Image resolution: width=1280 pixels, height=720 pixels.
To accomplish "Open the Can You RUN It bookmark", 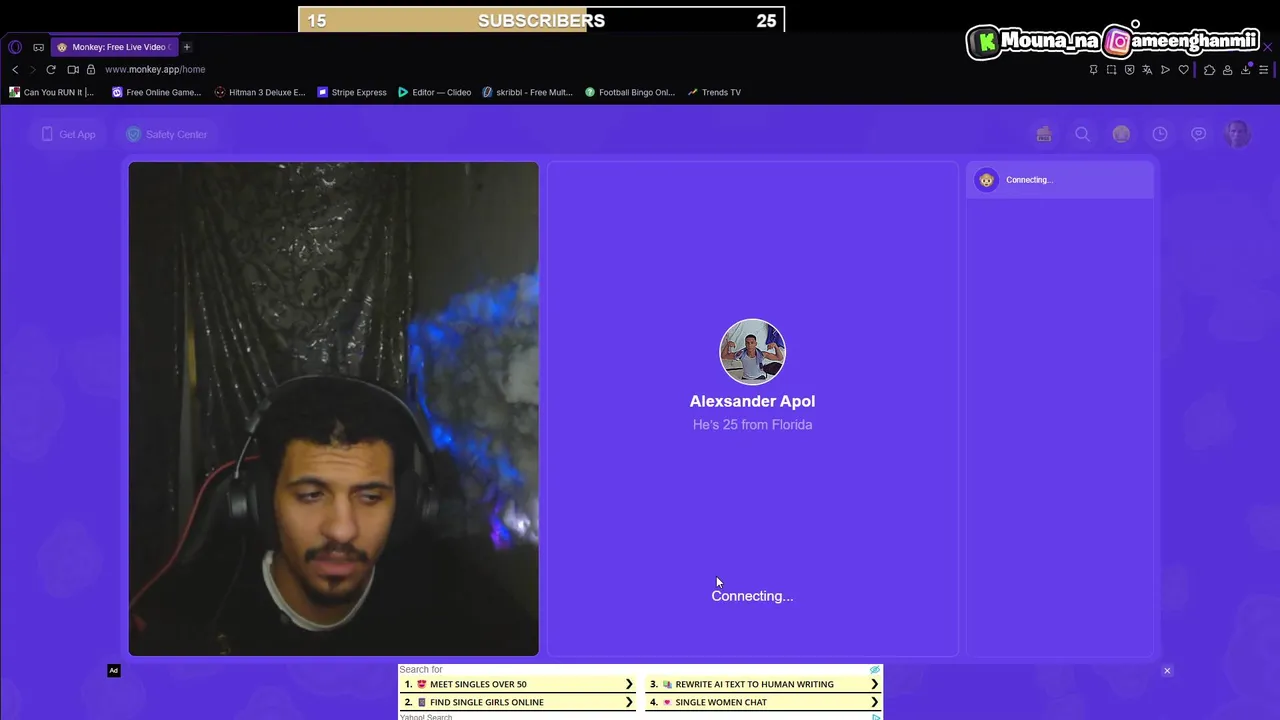I will 51,92.
